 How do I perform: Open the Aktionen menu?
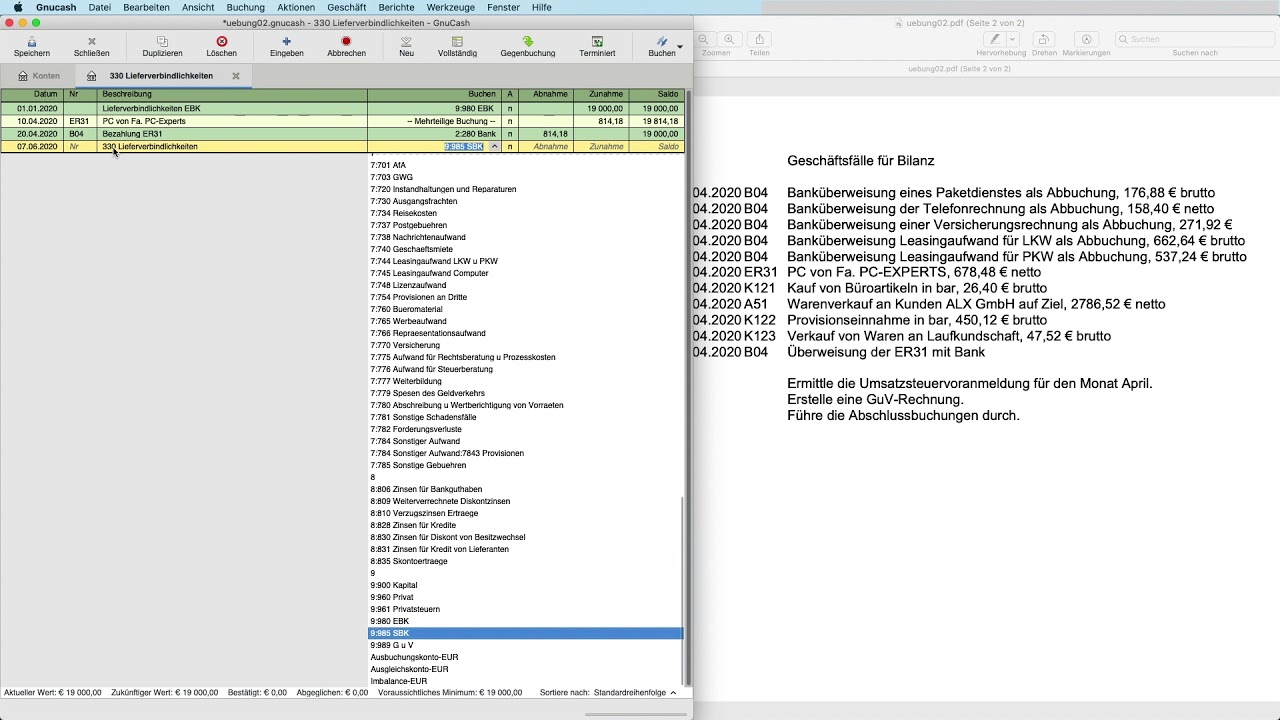(x=296, y=7)
